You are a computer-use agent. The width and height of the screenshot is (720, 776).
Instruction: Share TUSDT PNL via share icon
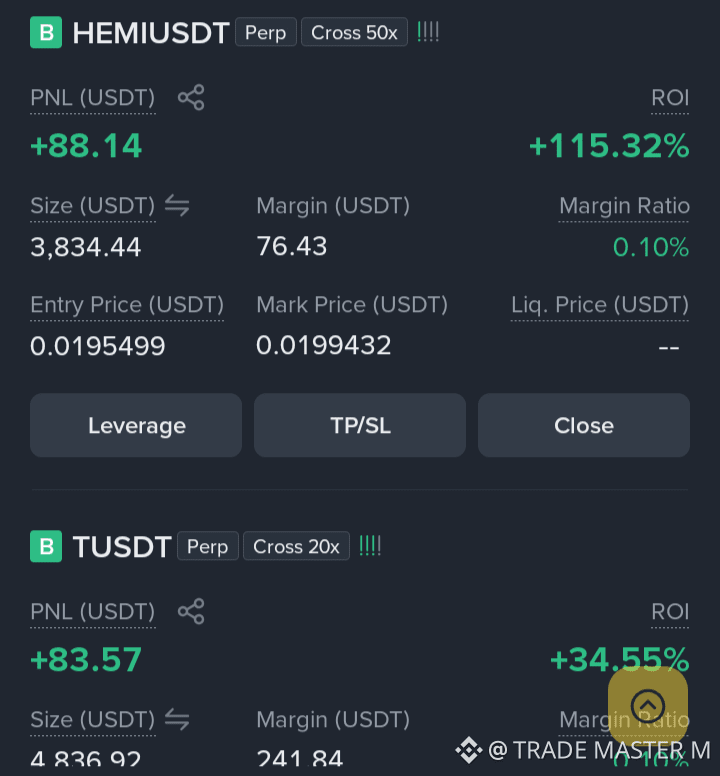(191, 611)
